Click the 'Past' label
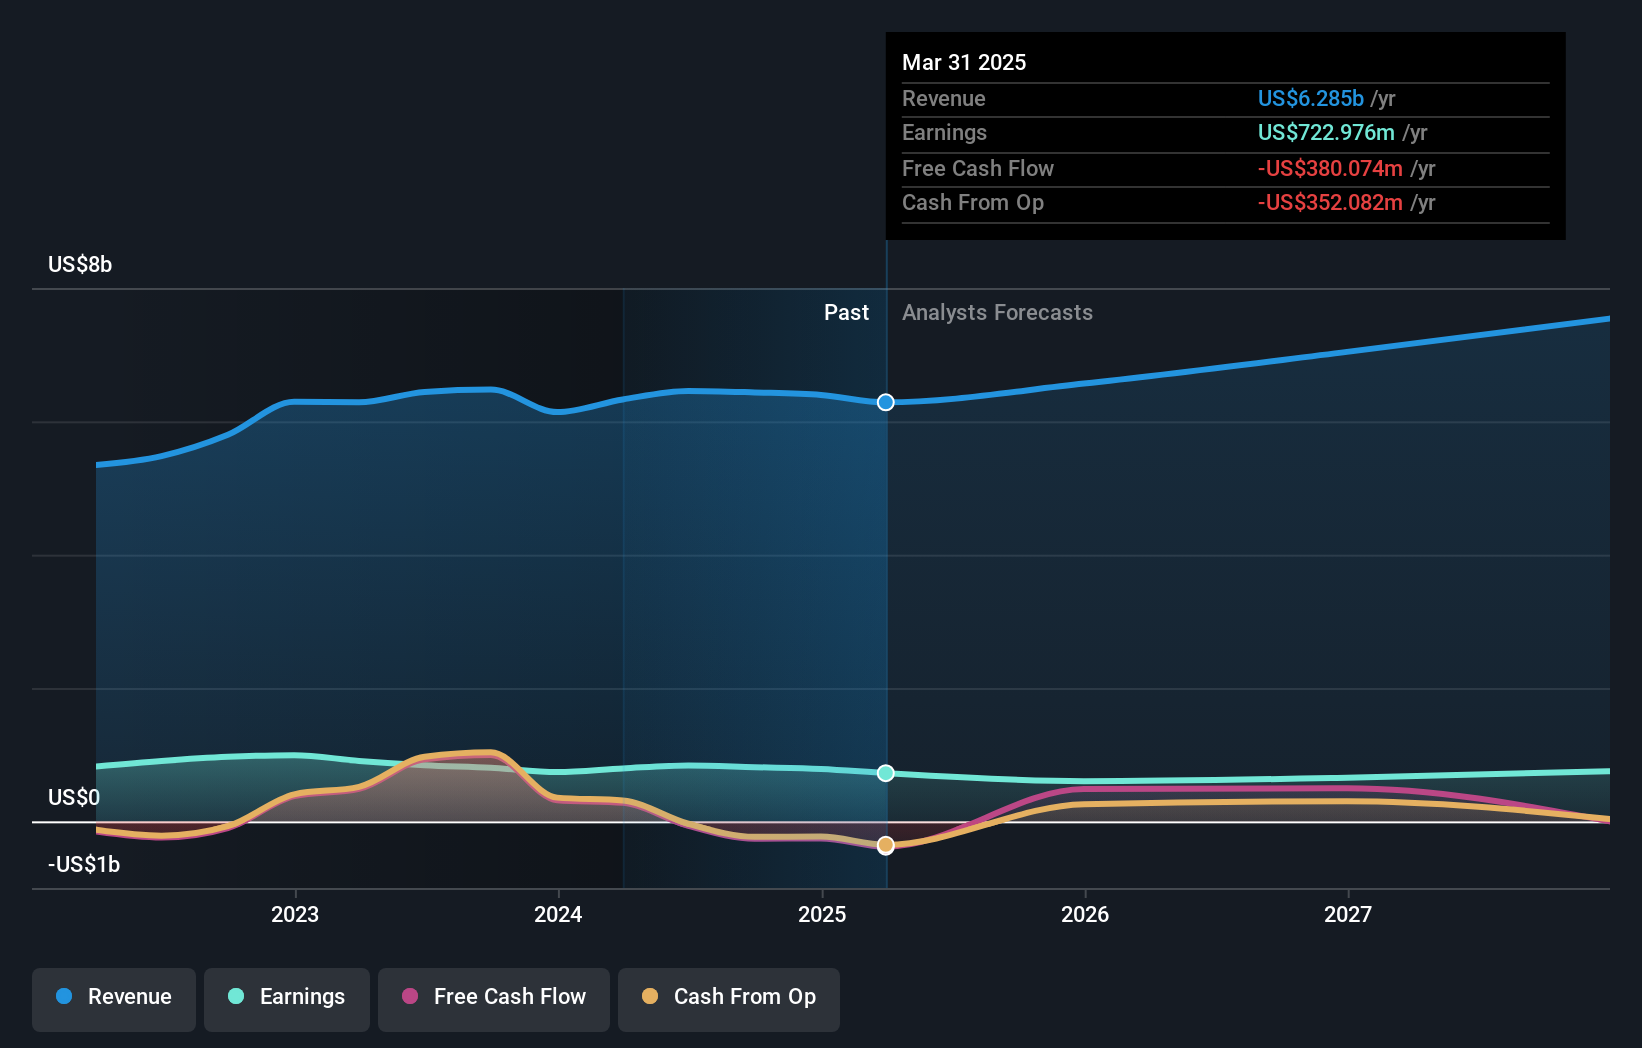1642x1048 pixels. pyautogui.click(x=846, y=313)
